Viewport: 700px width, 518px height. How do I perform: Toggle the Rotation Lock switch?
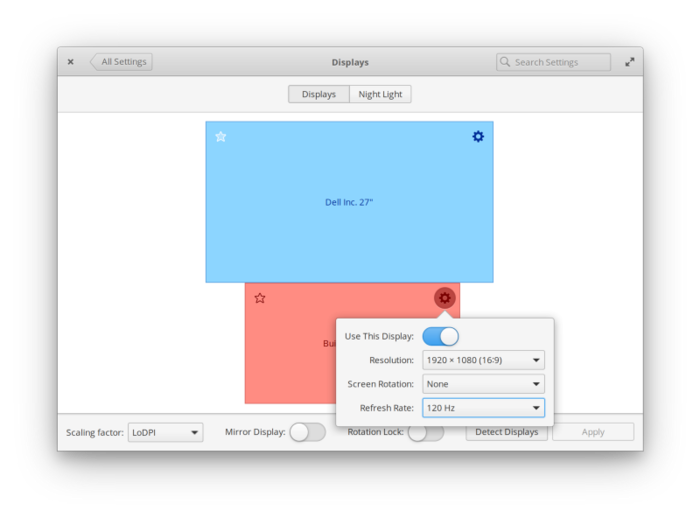[x=426, y=433]
